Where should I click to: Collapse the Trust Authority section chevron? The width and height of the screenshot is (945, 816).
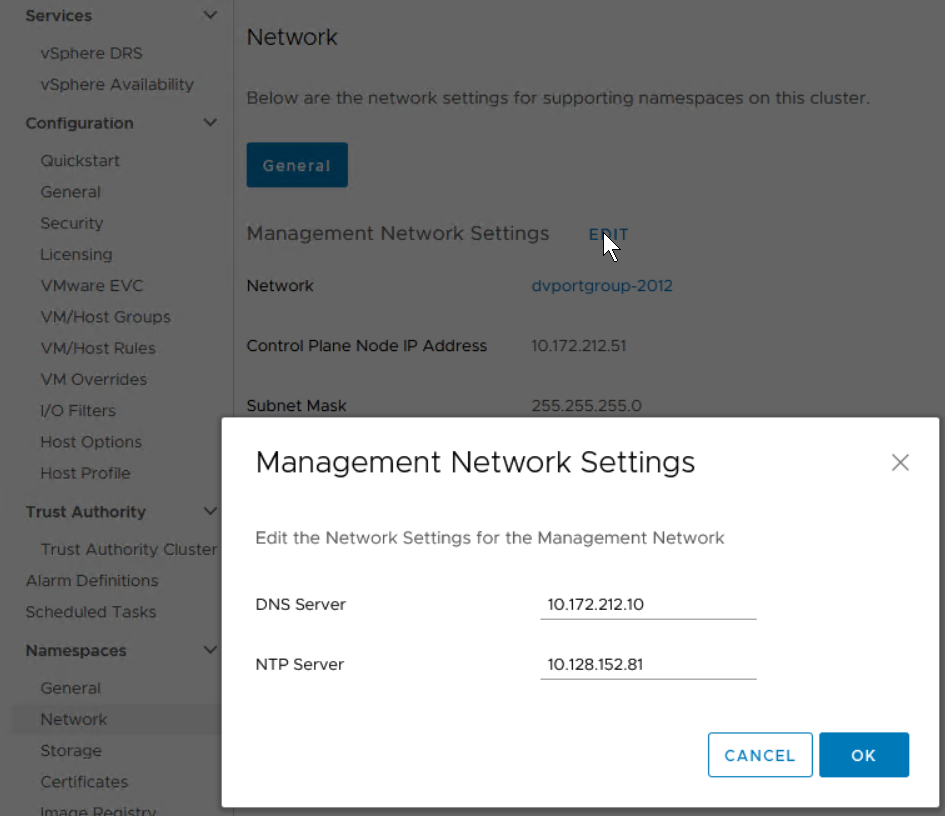(x=210, y=511)
